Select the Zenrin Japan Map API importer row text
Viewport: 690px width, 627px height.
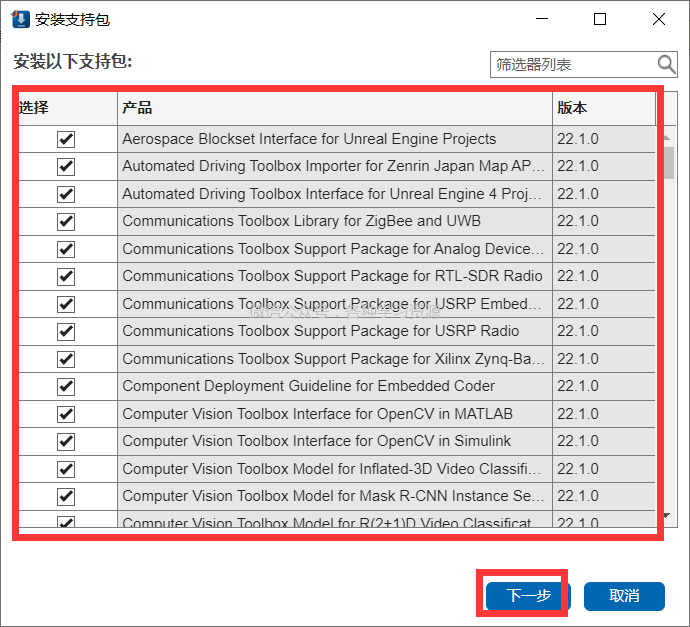tap(334, 166)
